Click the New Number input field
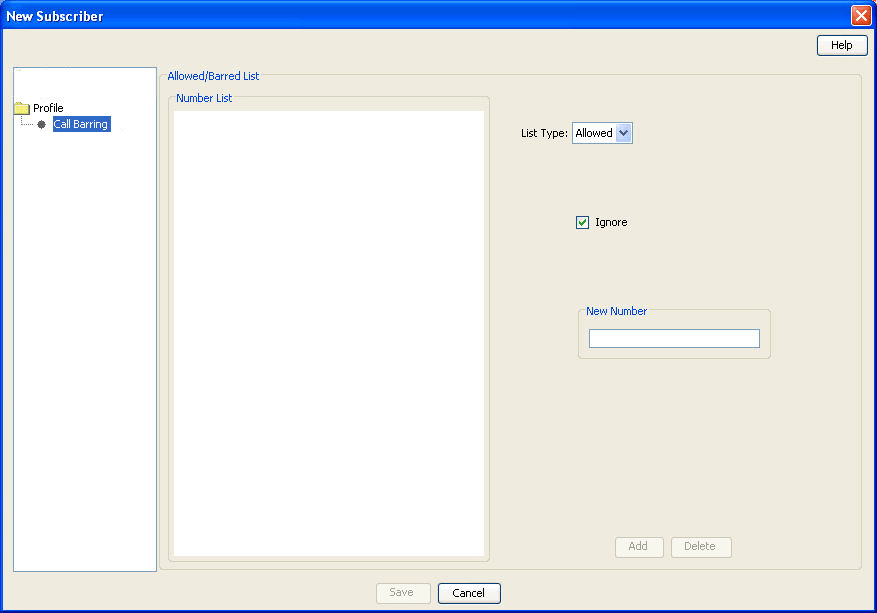The height and width of the screenshot is (613, 877). click(674, 338)
